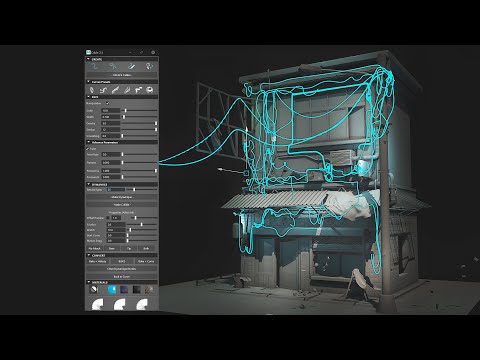Collapse the Advance Parameters section

[88, 142]
